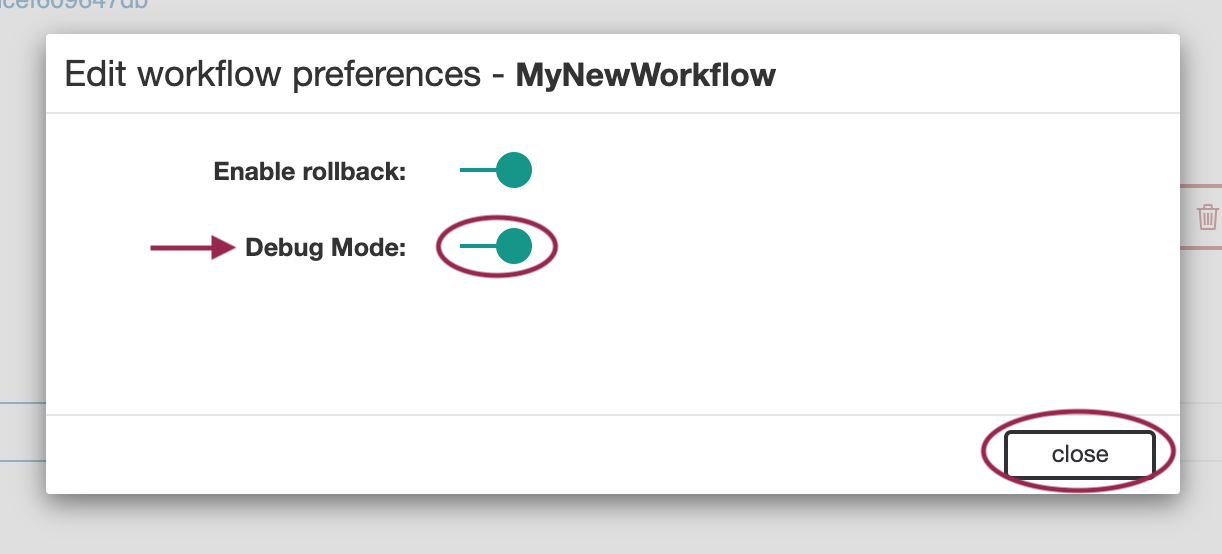Click the empty area of dialog body
The image size is (1222, 554).
coord(700,330)
